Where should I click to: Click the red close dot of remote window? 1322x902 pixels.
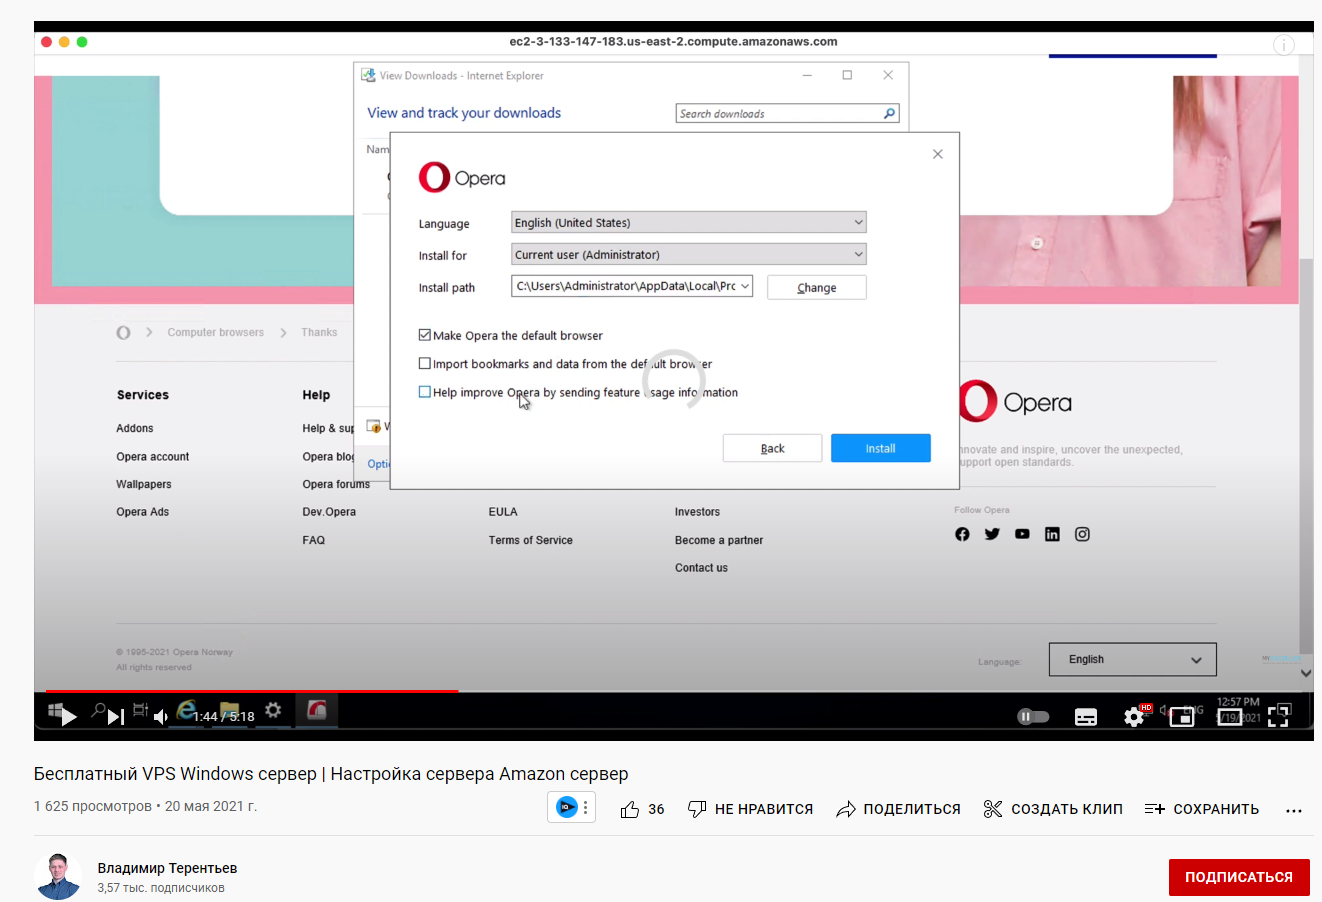[x=46, y=42]
